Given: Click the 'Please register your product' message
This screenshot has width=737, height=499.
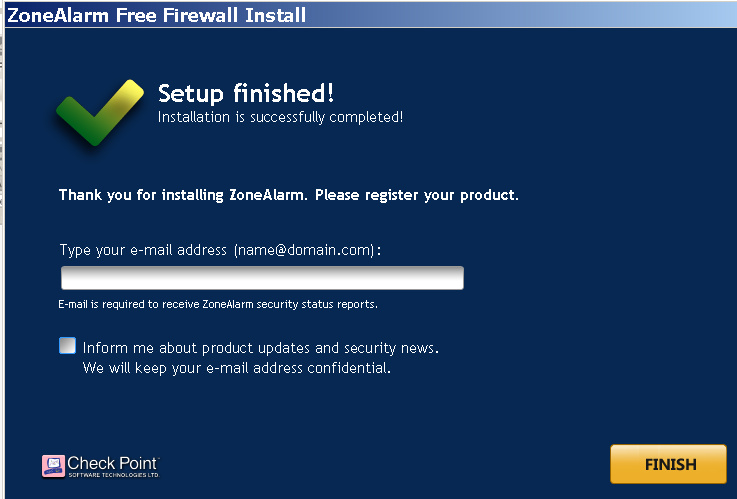Looking at the screenshot, I should click(416, 195).
